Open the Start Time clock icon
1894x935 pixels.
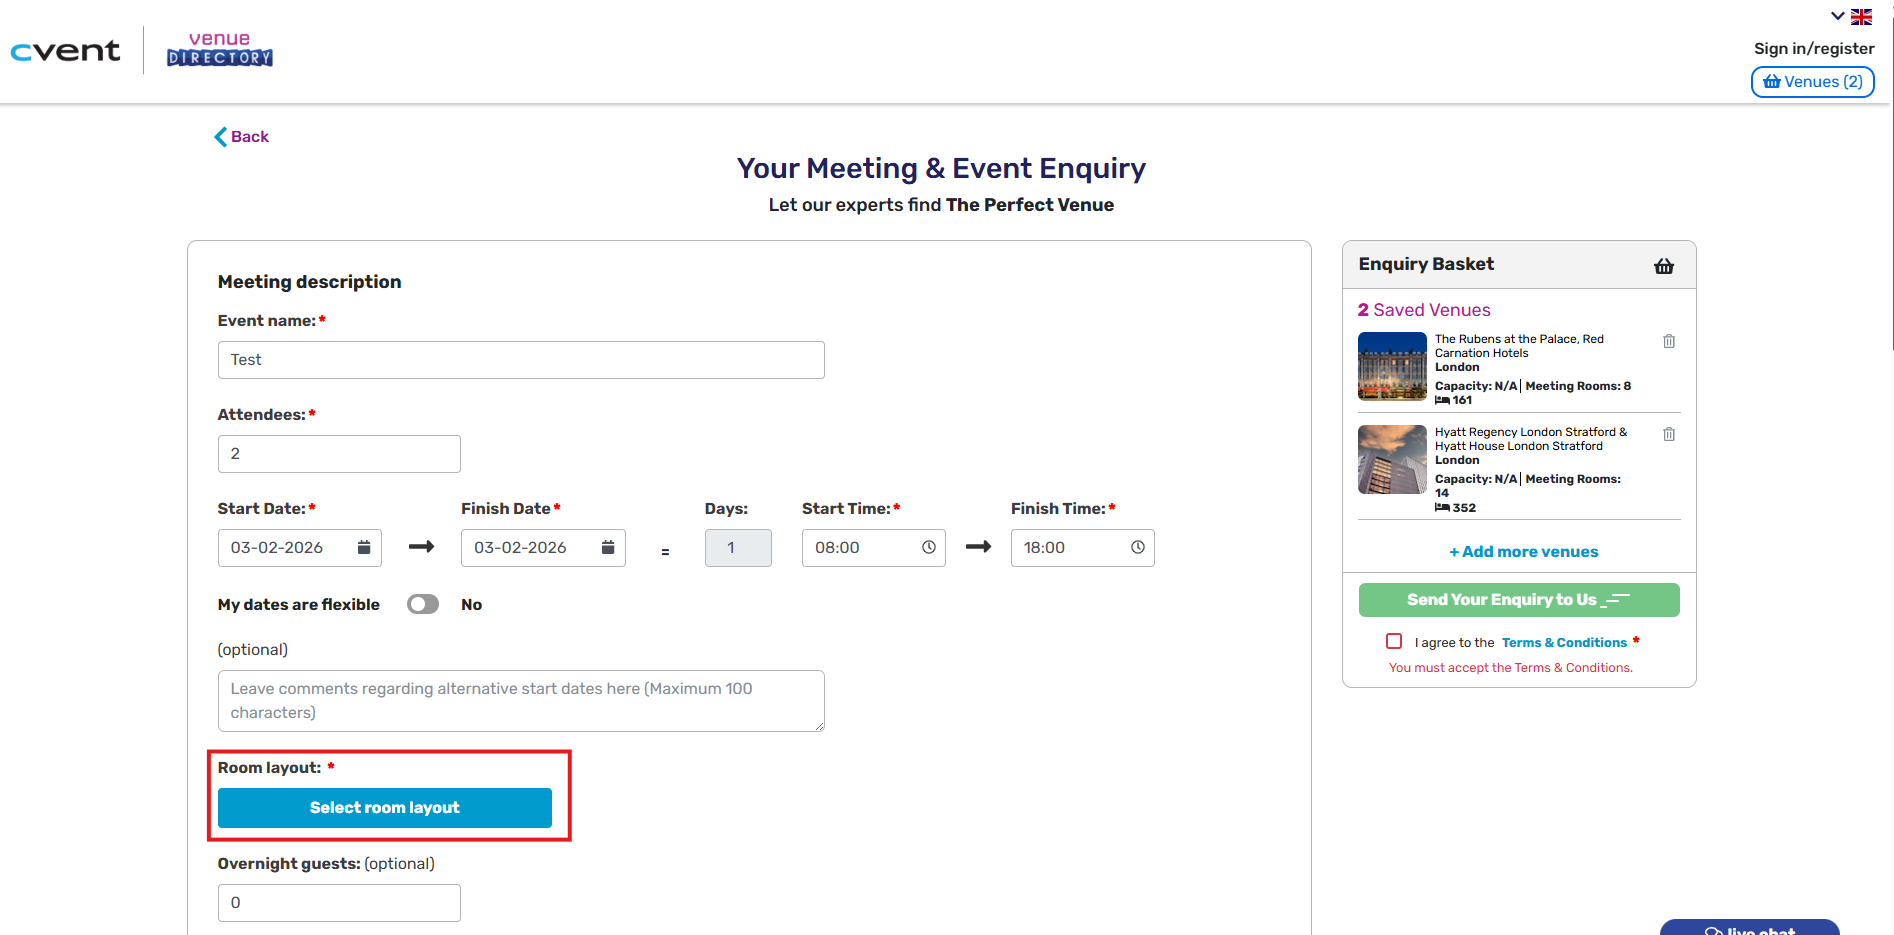coord(929,547)
